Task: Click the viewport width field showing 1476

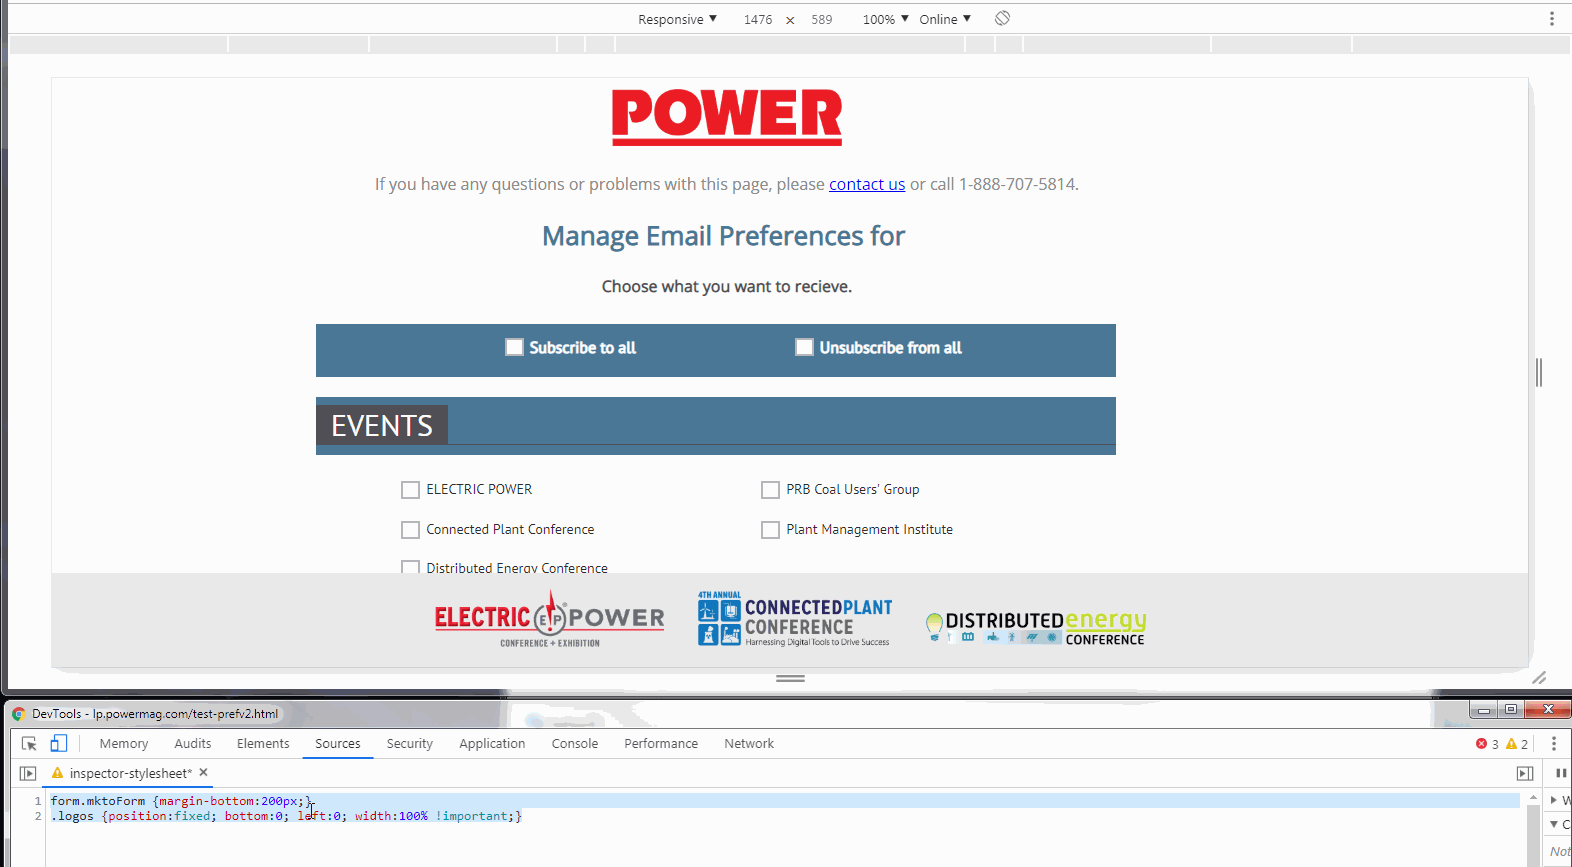Action: (758, 19)
